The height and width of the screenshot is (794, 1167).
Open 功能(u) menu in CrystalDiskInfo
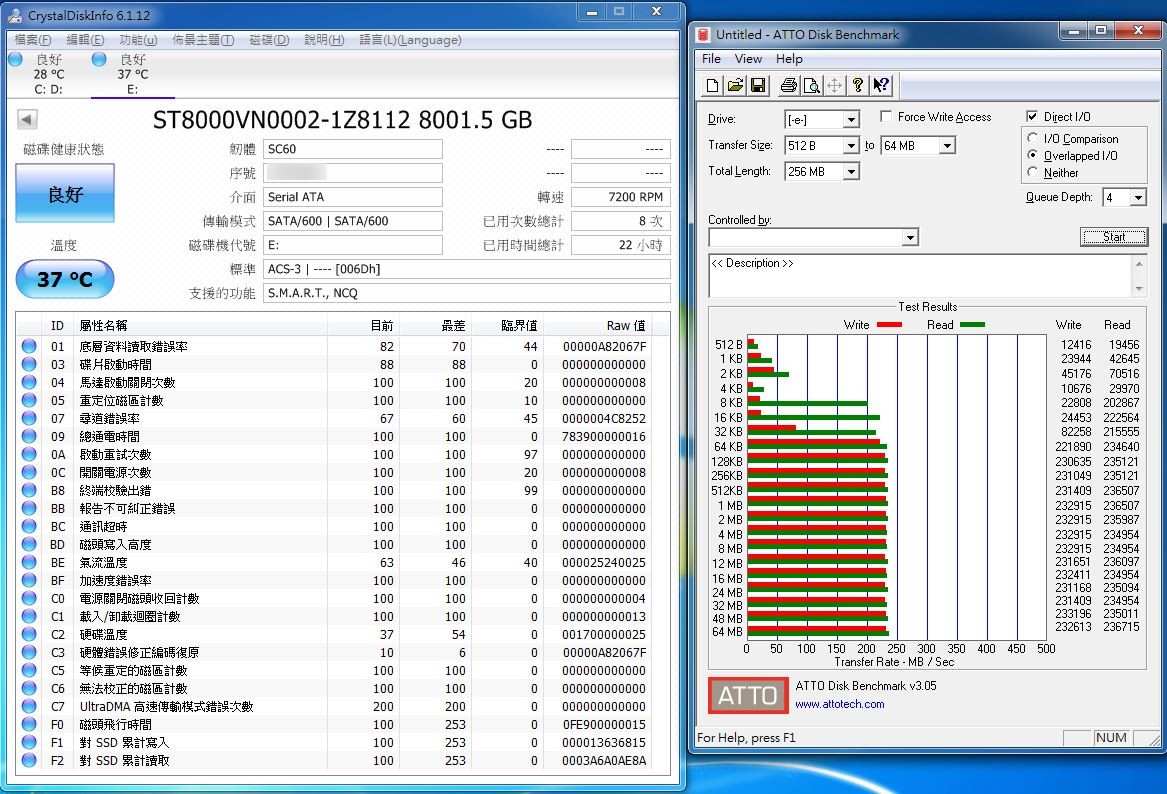138,40
